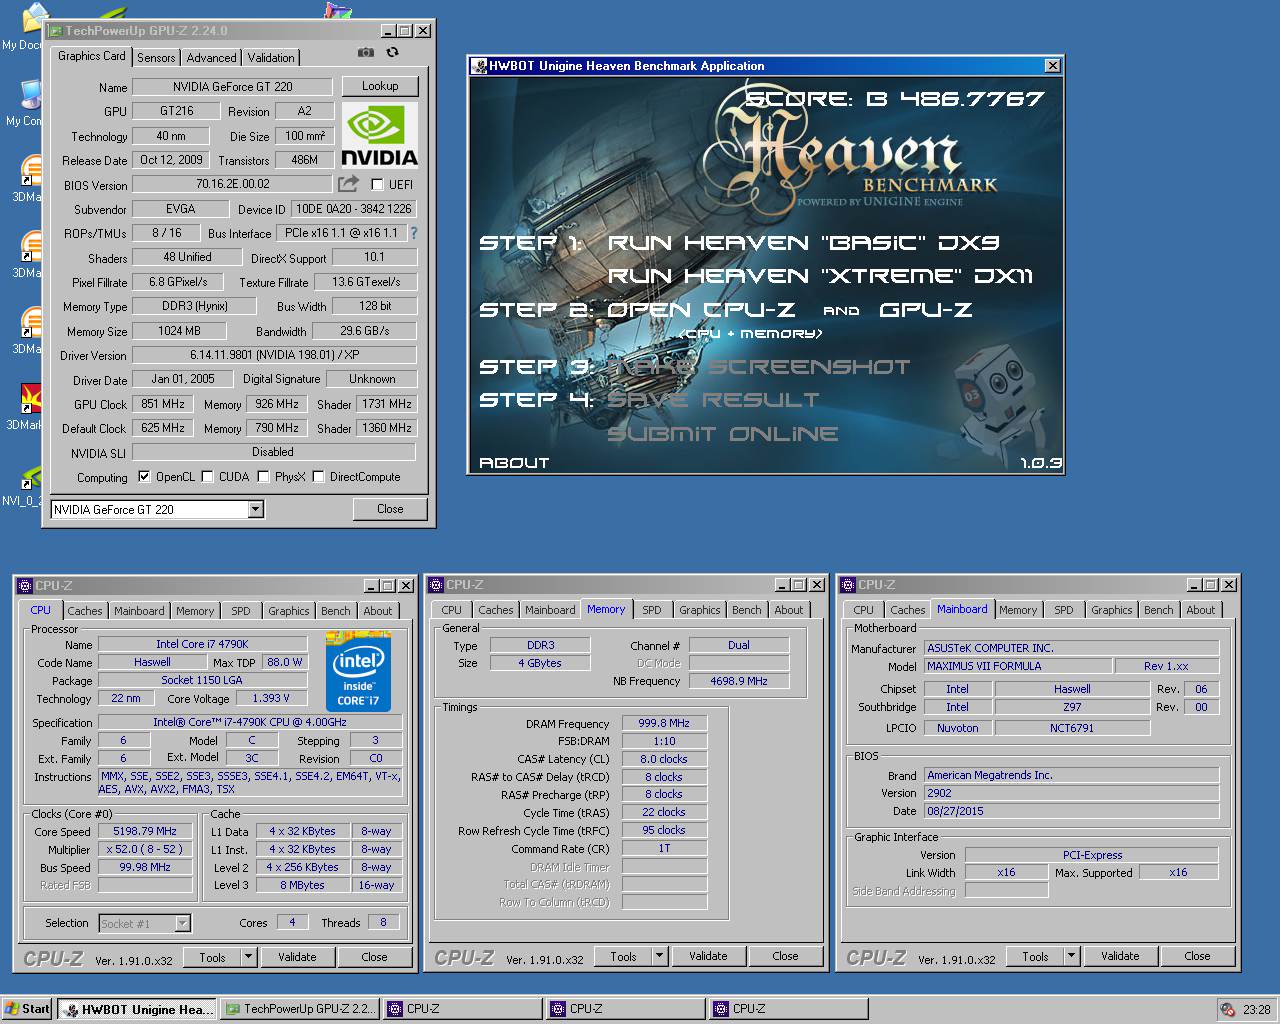1280x1024 pixels.
Task: Click Validate in first CPU-Z window
Action: [297, 957]
